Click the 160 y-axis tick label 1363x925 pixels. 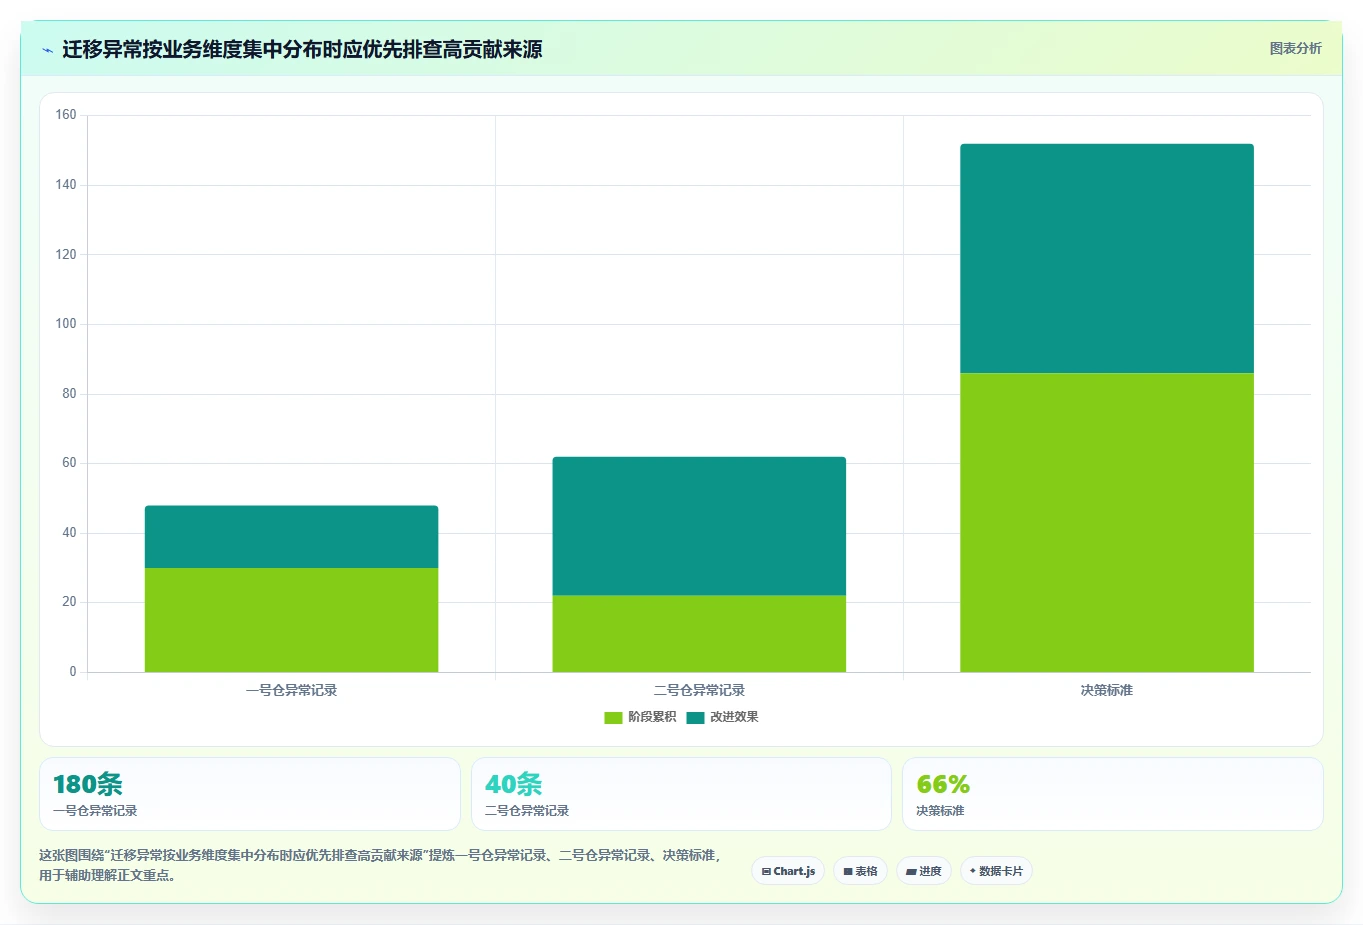(66, 115)
